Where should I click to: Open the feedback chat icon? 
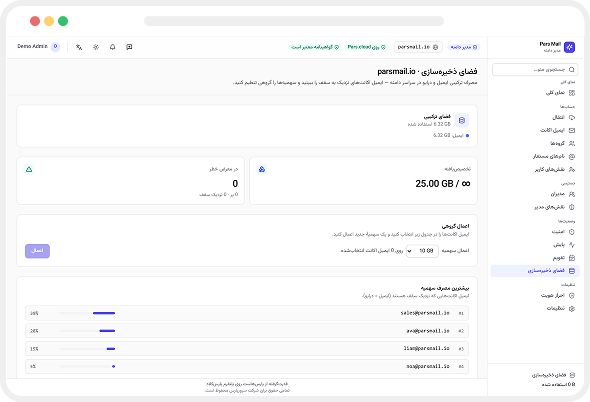coord(129,47)
